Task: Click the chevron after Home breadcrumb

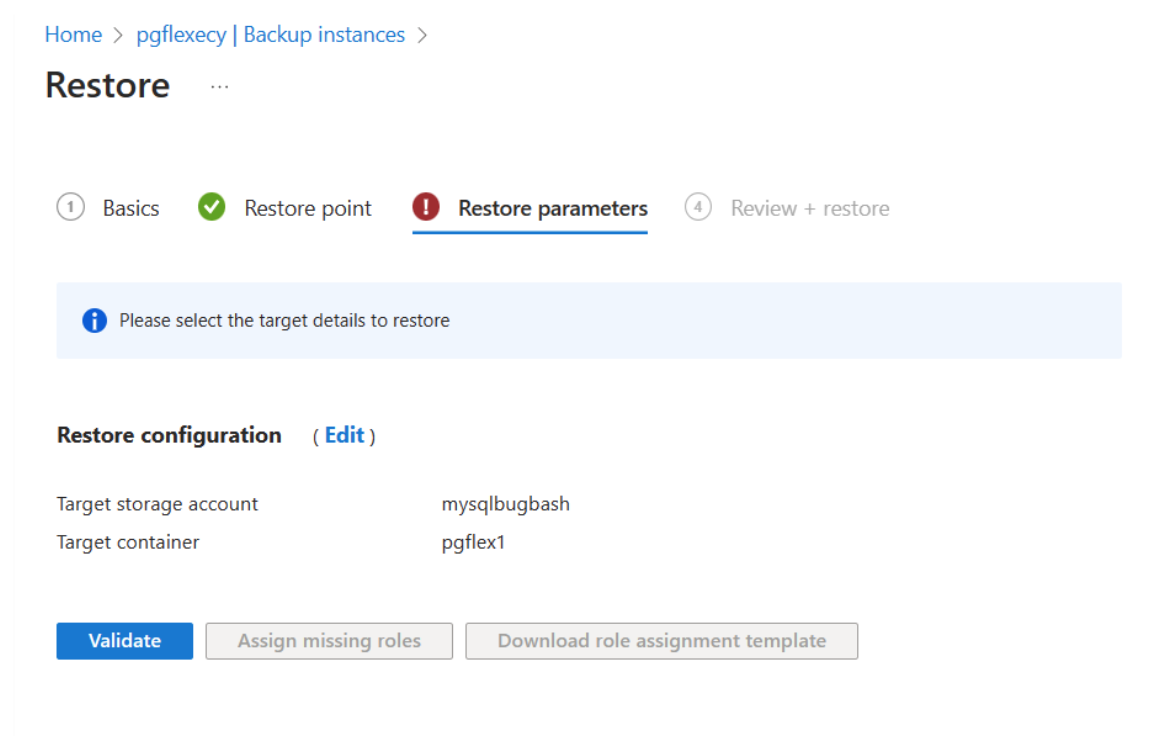Action: point(118,35)
